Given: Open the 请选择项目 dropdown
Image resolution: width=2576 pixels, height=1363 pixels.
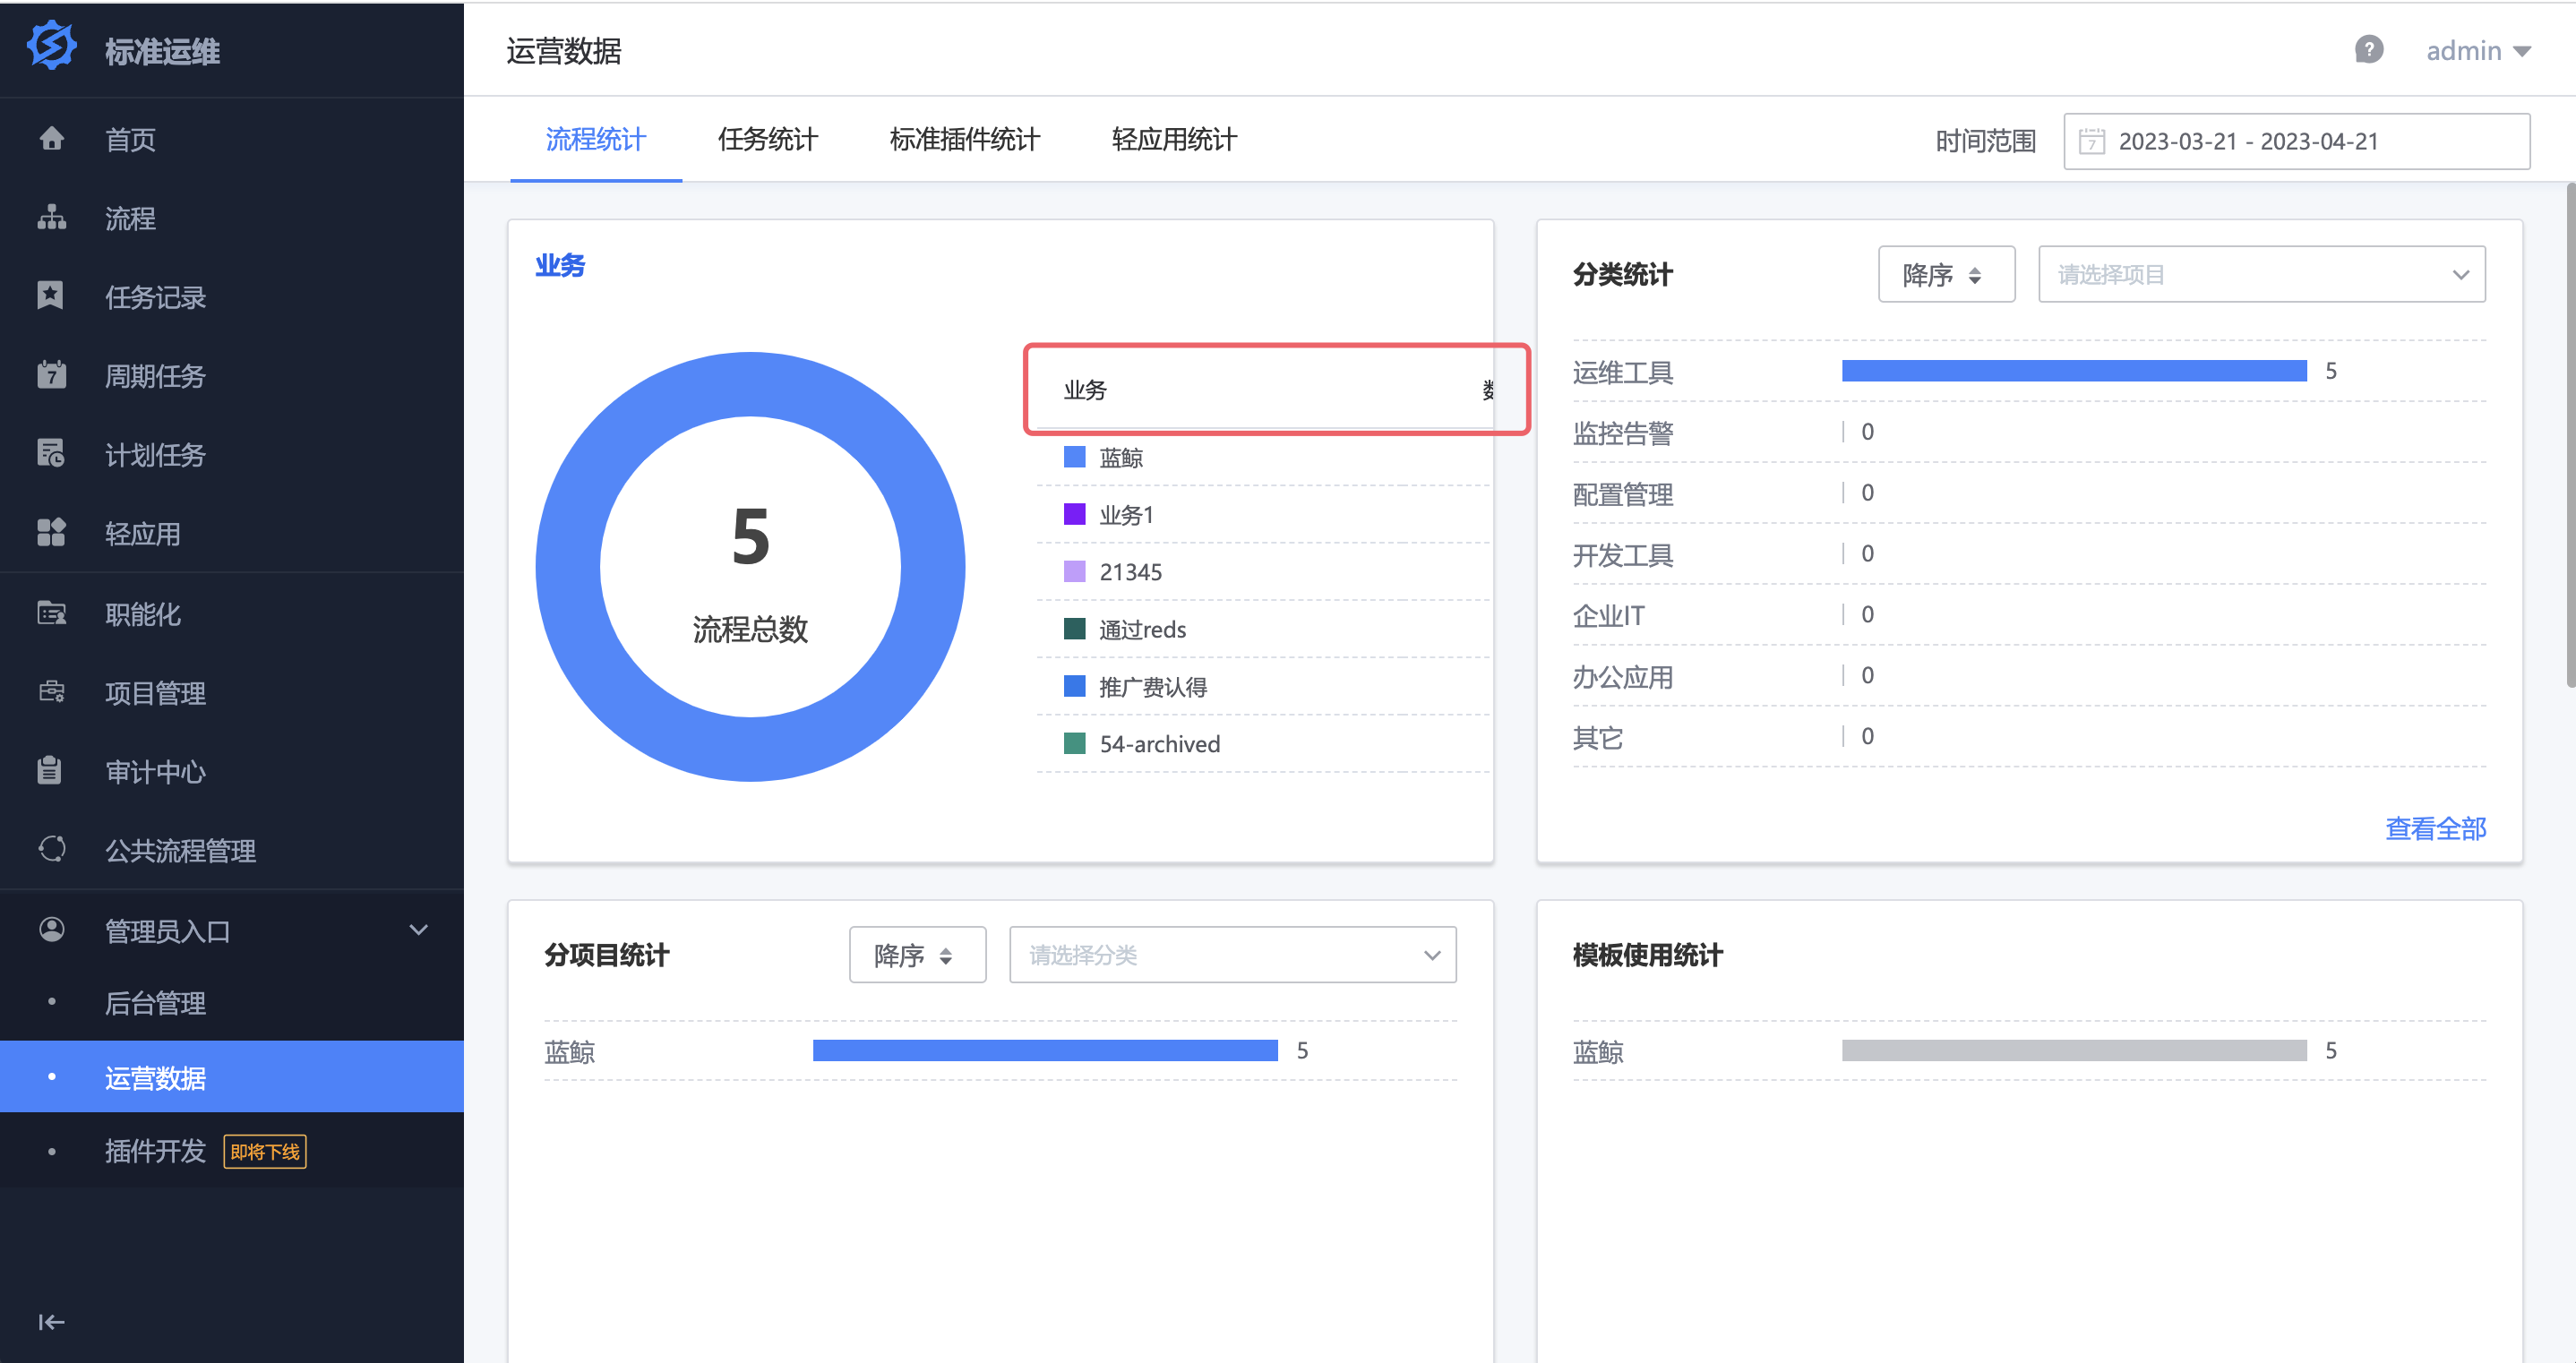Looking at the screenshot, I should click(2260, 273).
